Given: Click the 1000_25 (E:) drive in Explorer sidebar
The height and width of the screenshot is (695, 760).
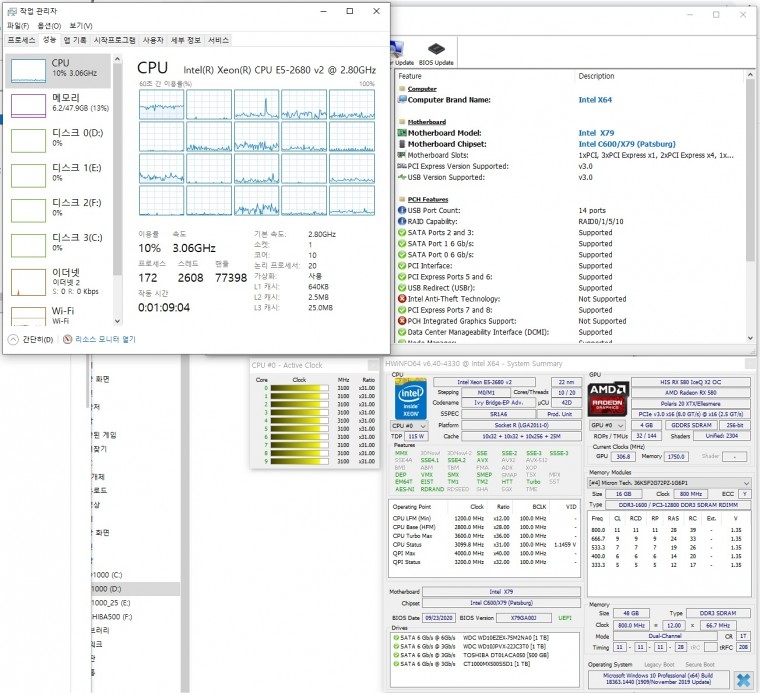Looking at the screenshot, I should coord(111,603).
